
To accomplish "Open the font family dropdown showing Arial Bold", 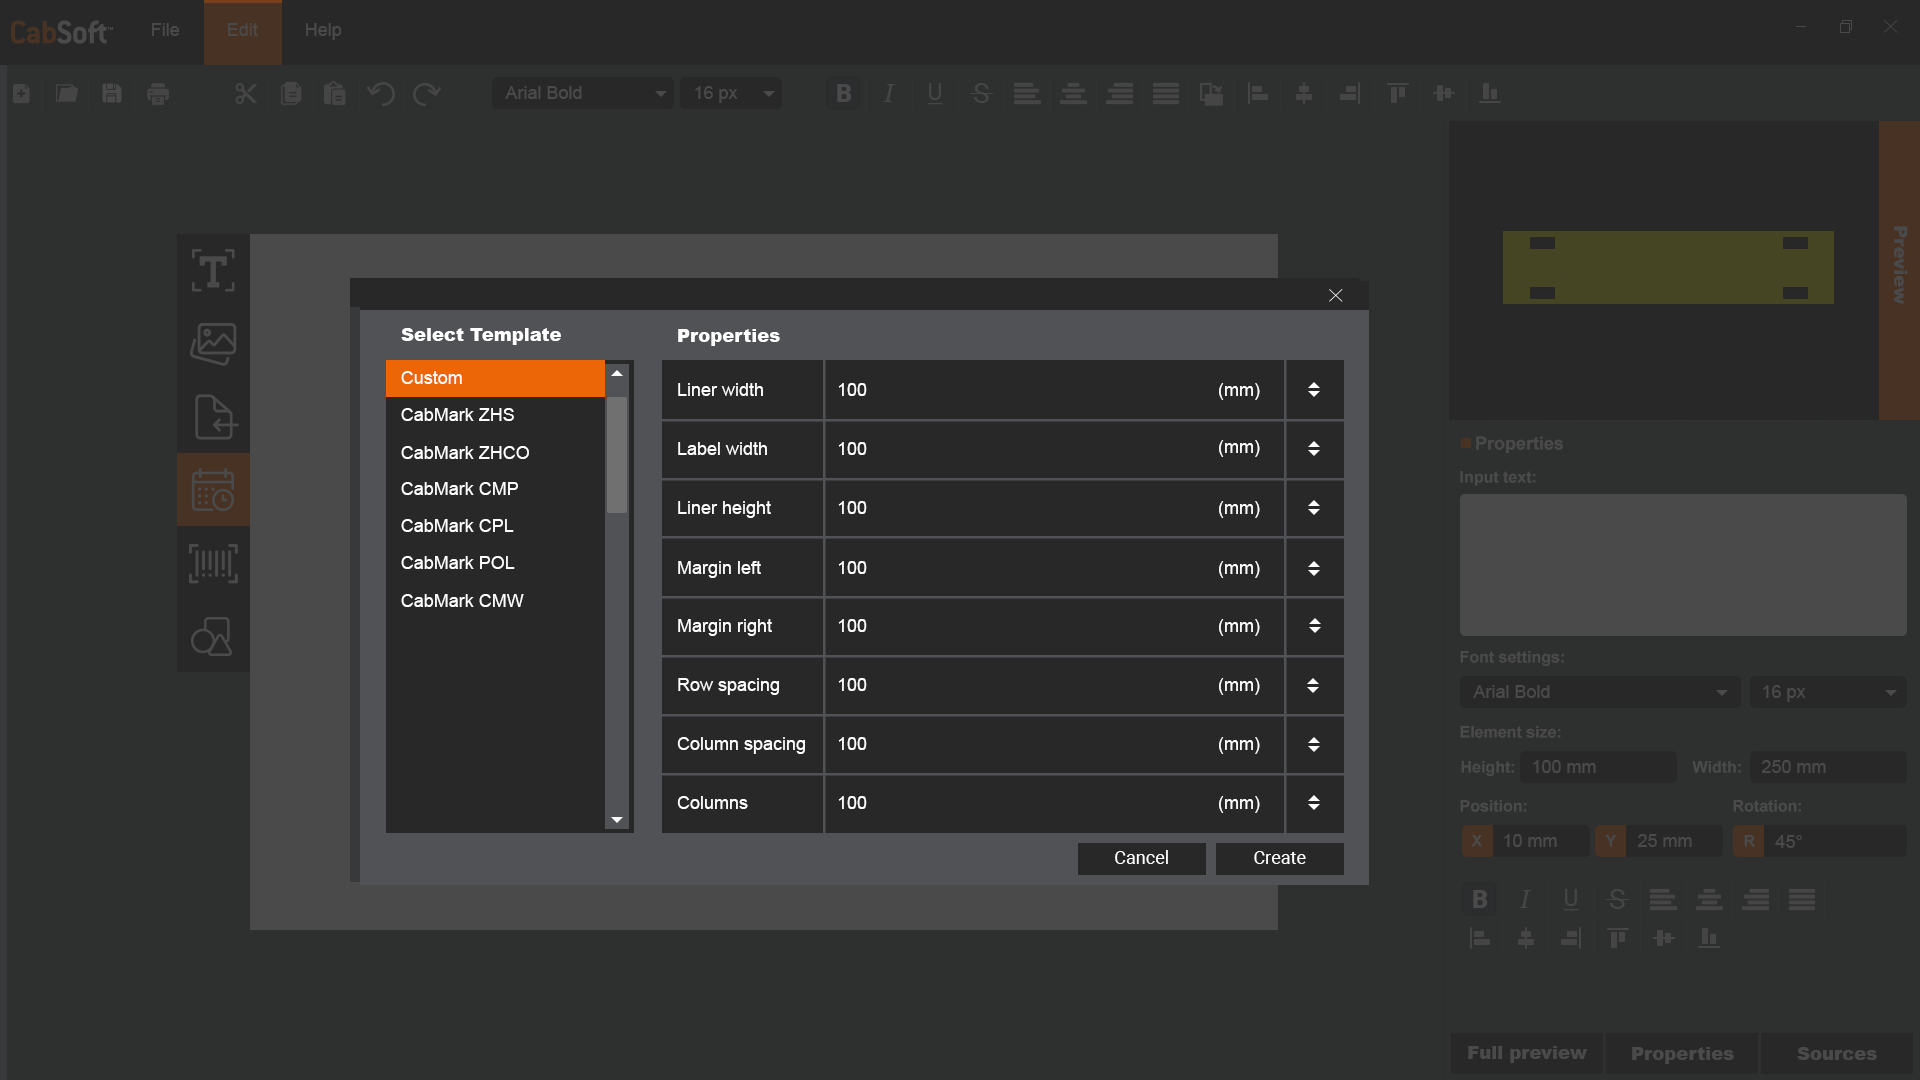I will [x=583, y=93].
